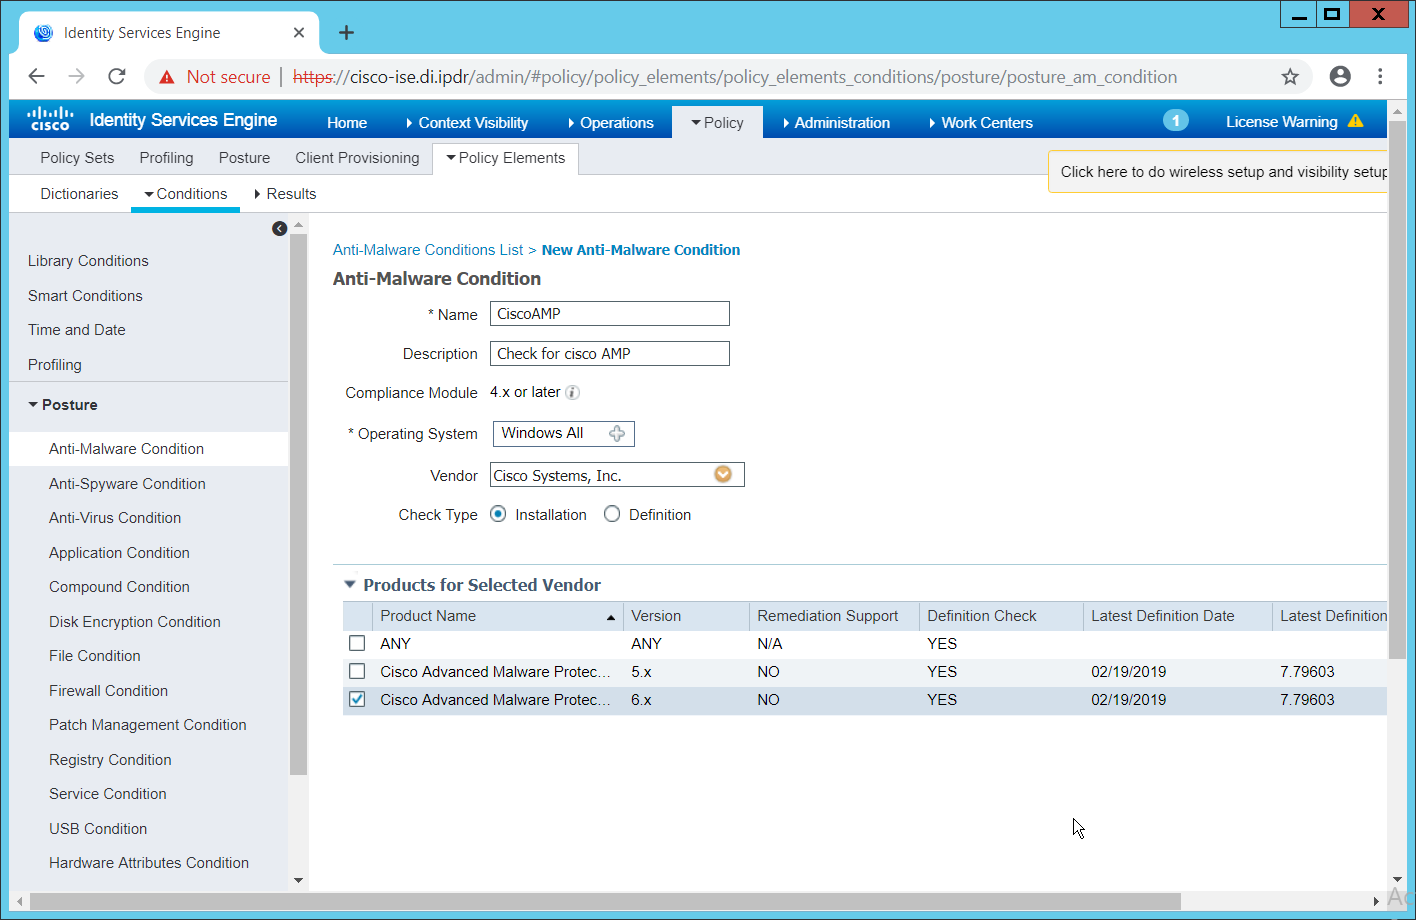Collapse the left sidebar with arrow icon

[x=279, y=229]
